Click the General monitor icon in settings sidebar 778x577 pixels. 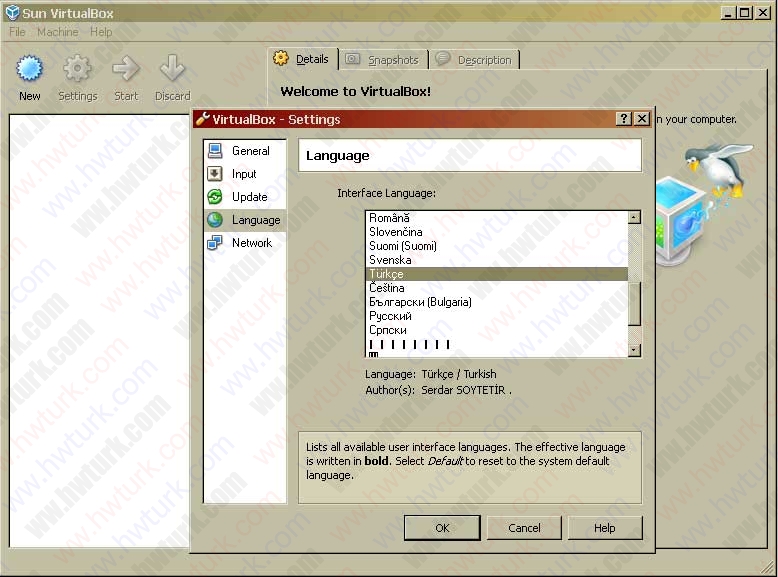(x=215, y=151)
